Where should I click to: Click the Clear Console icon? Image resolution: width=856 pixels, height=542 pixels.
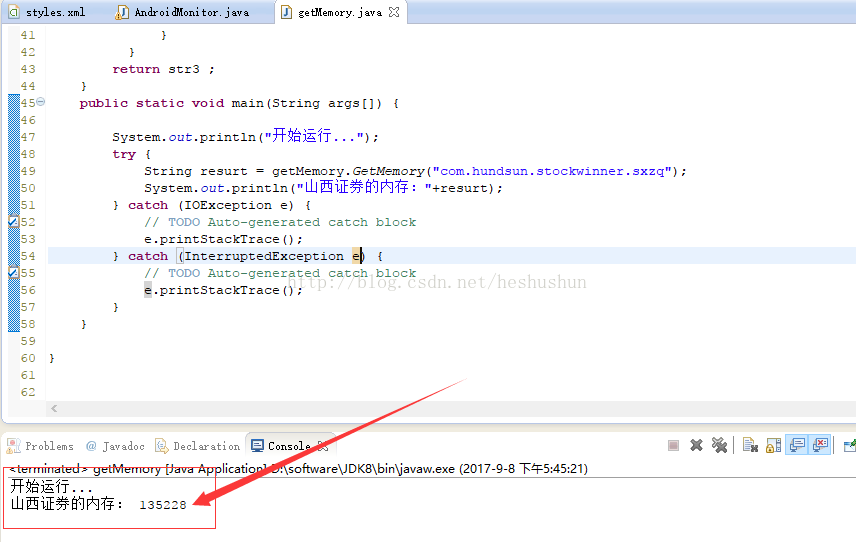tap(749, 446)
